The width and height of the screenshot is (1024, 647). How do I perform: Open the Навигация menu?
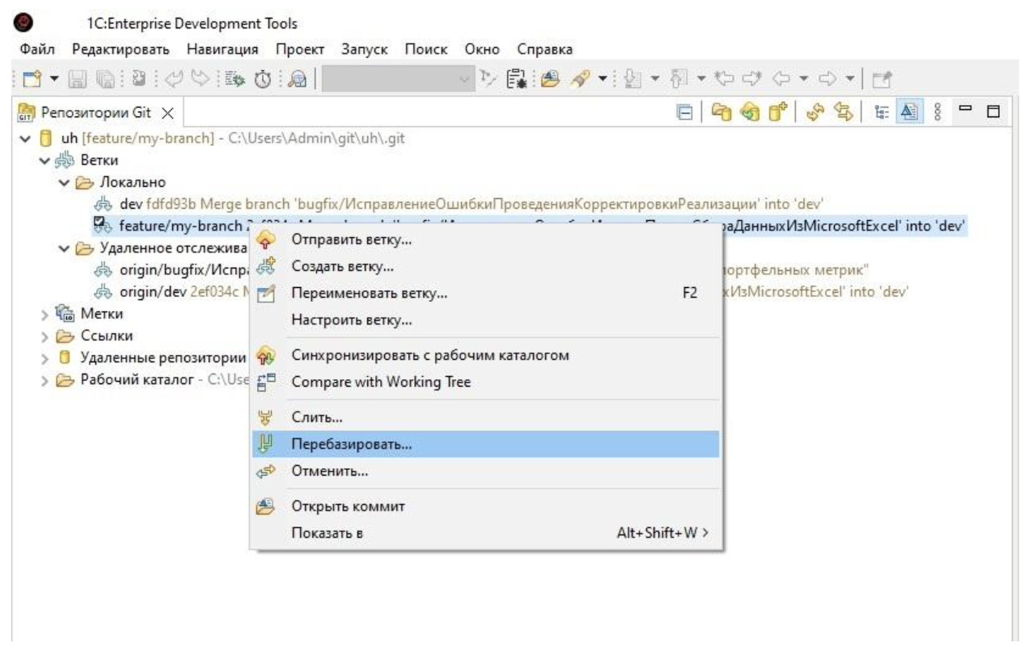pyautogui.click(x=221, y=49)
